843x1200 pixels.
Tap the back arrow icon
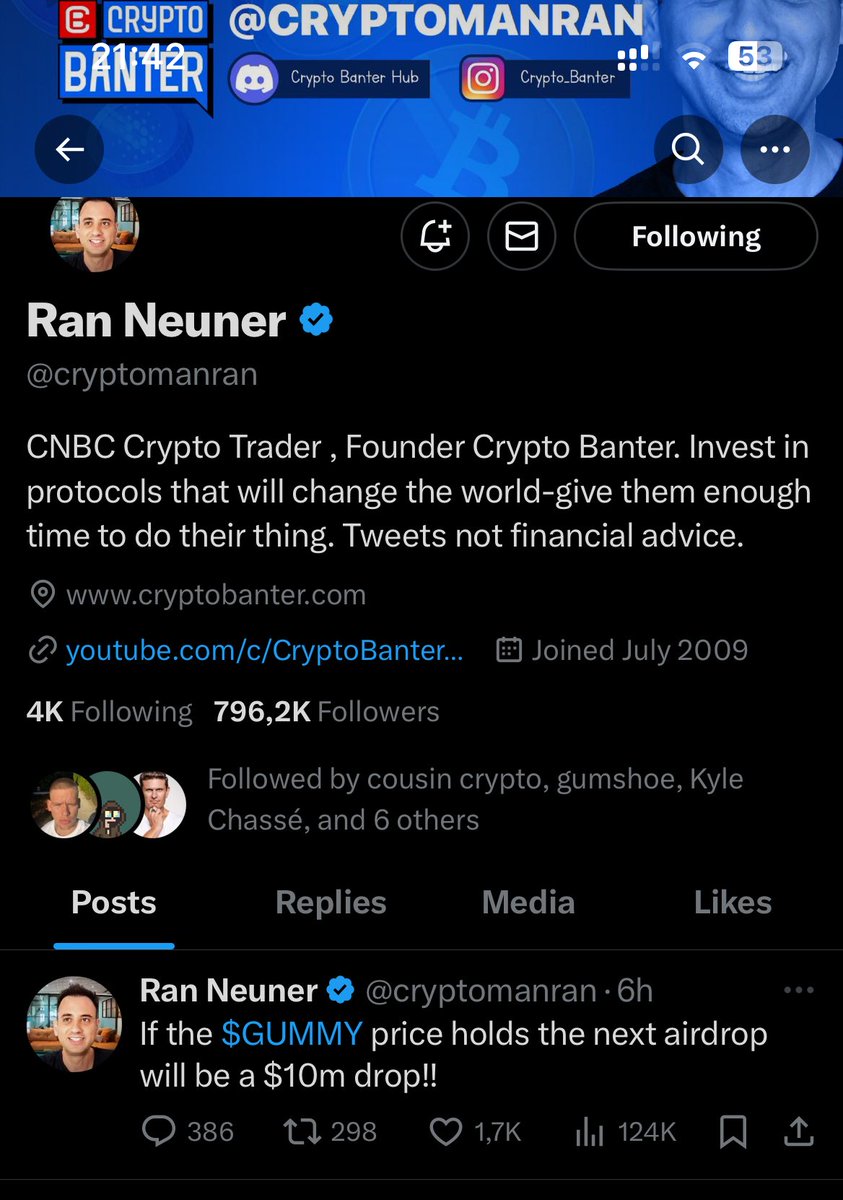coord(69,150)
